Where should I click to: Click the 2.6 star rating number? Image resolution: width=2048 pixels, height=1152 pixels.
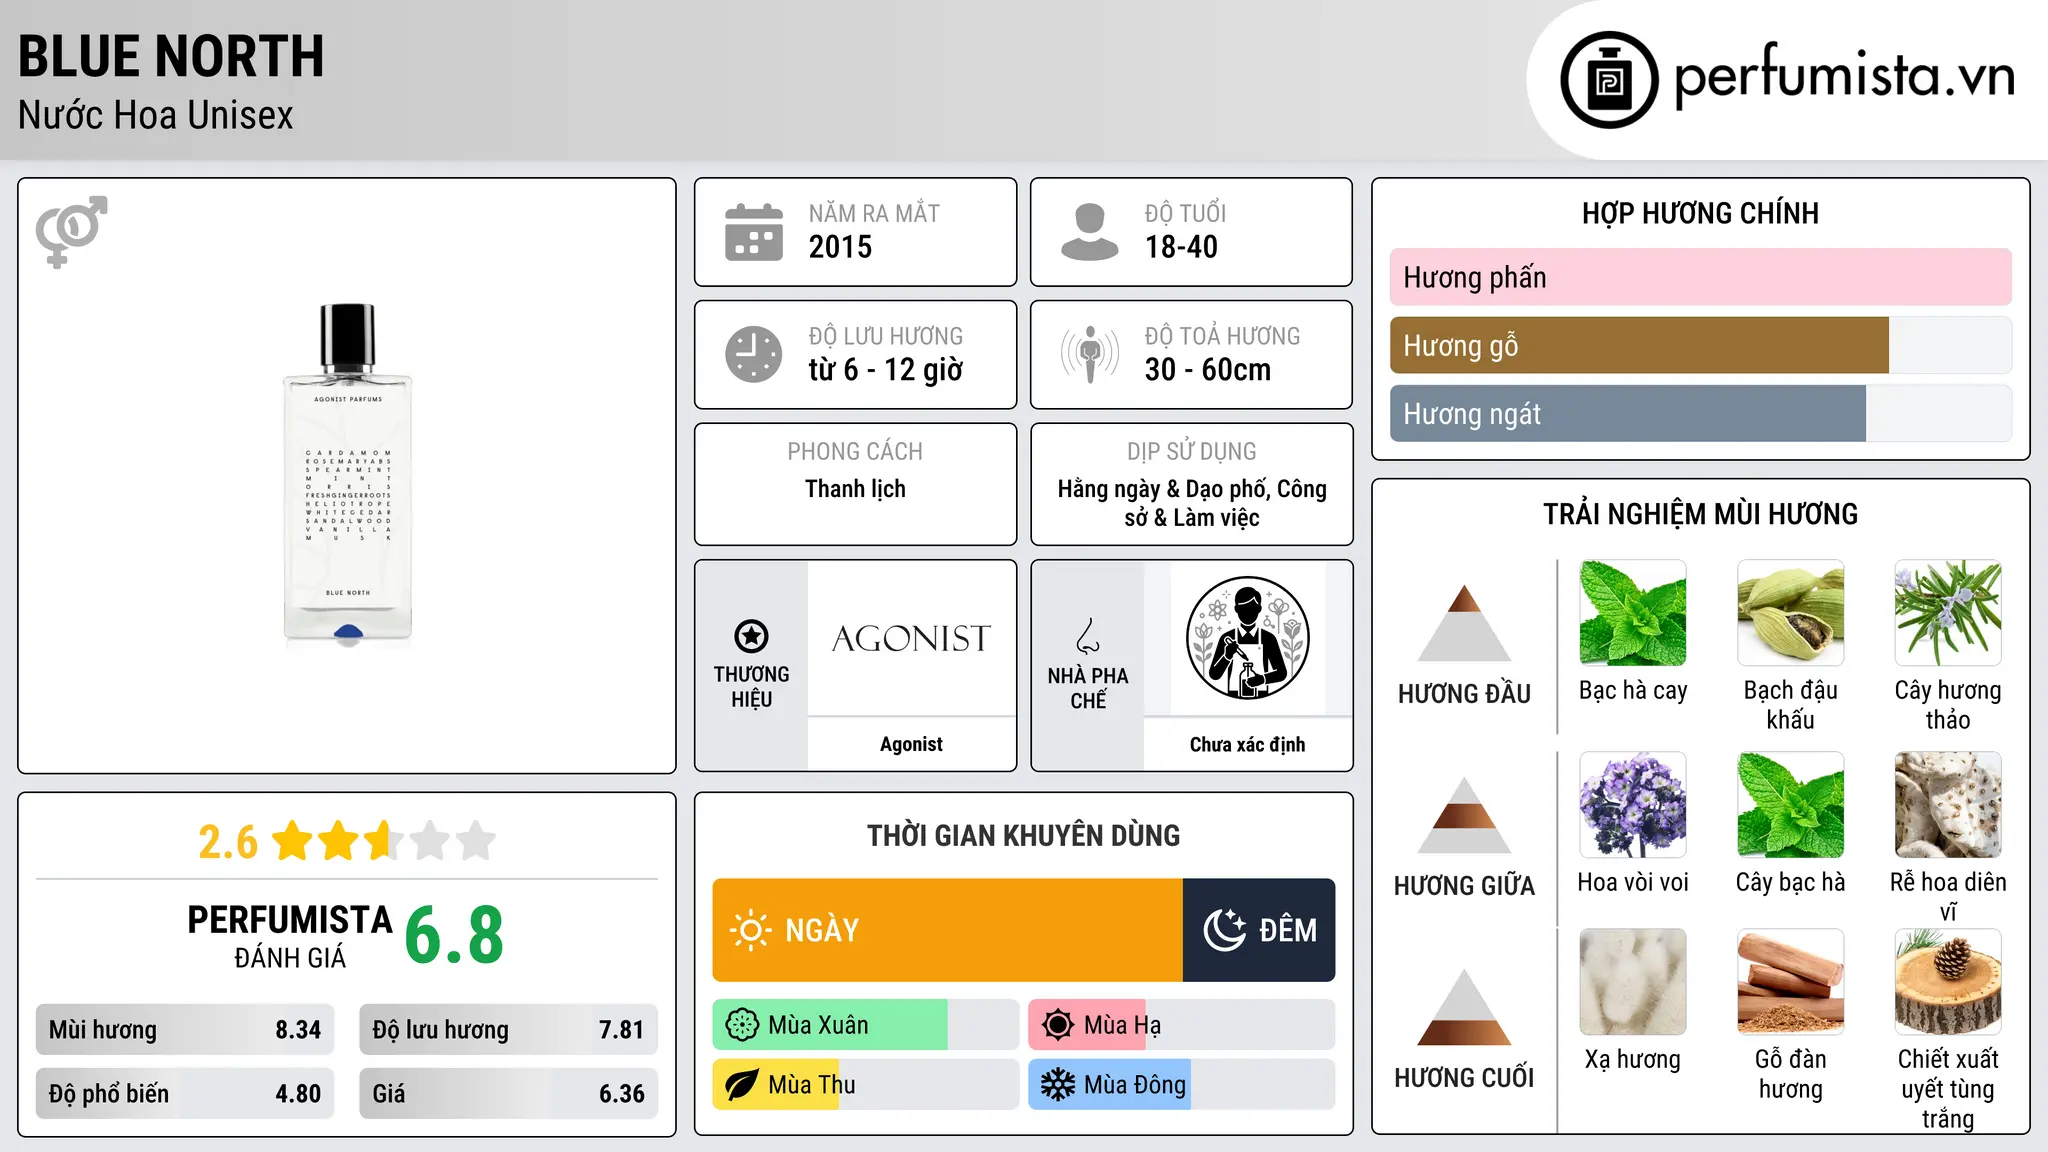point(228,842)
